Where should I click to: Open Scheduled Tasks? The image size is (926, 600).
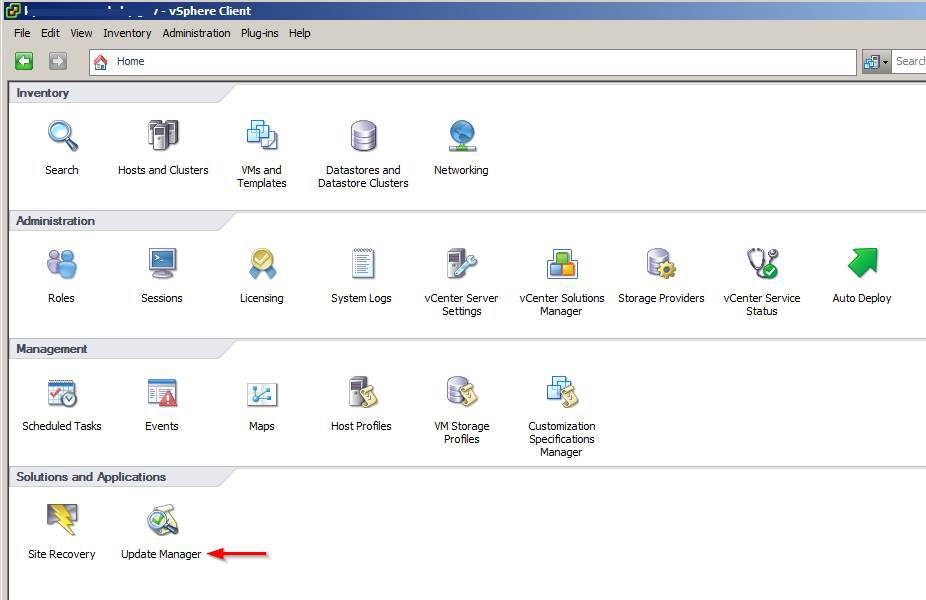(x=62, y=393)
